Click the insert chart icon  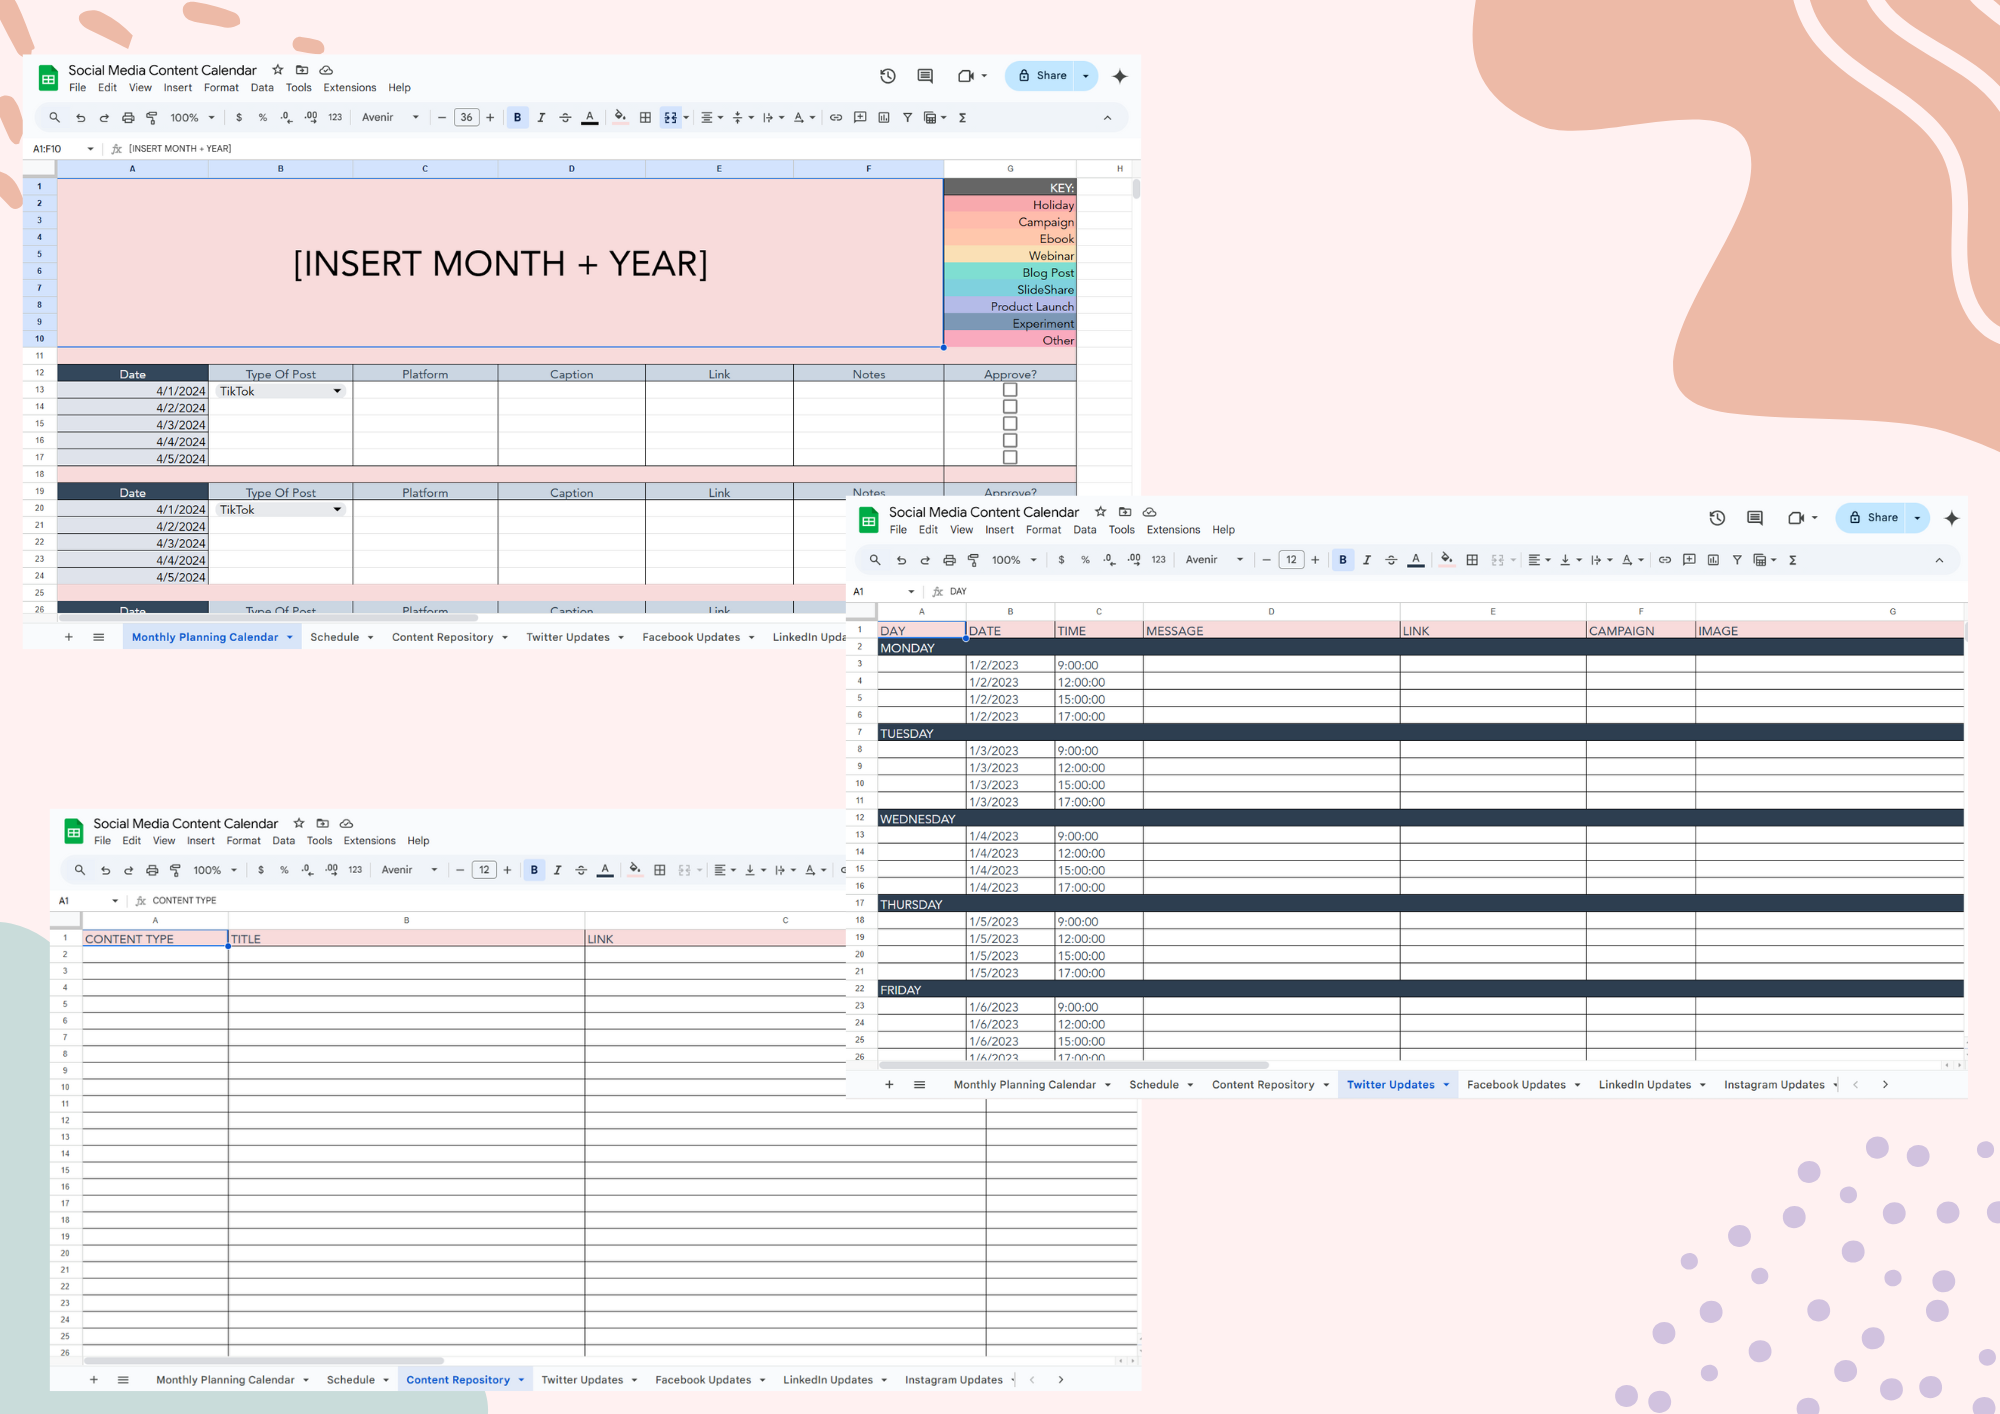coord(883,117)
